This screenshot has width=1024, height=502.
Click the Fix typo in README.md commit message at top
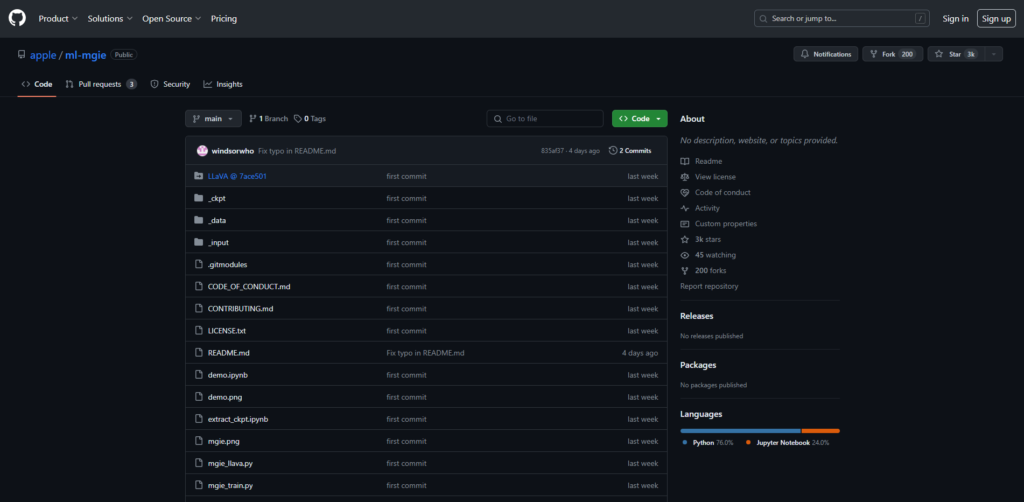click(x=297, y=151)
